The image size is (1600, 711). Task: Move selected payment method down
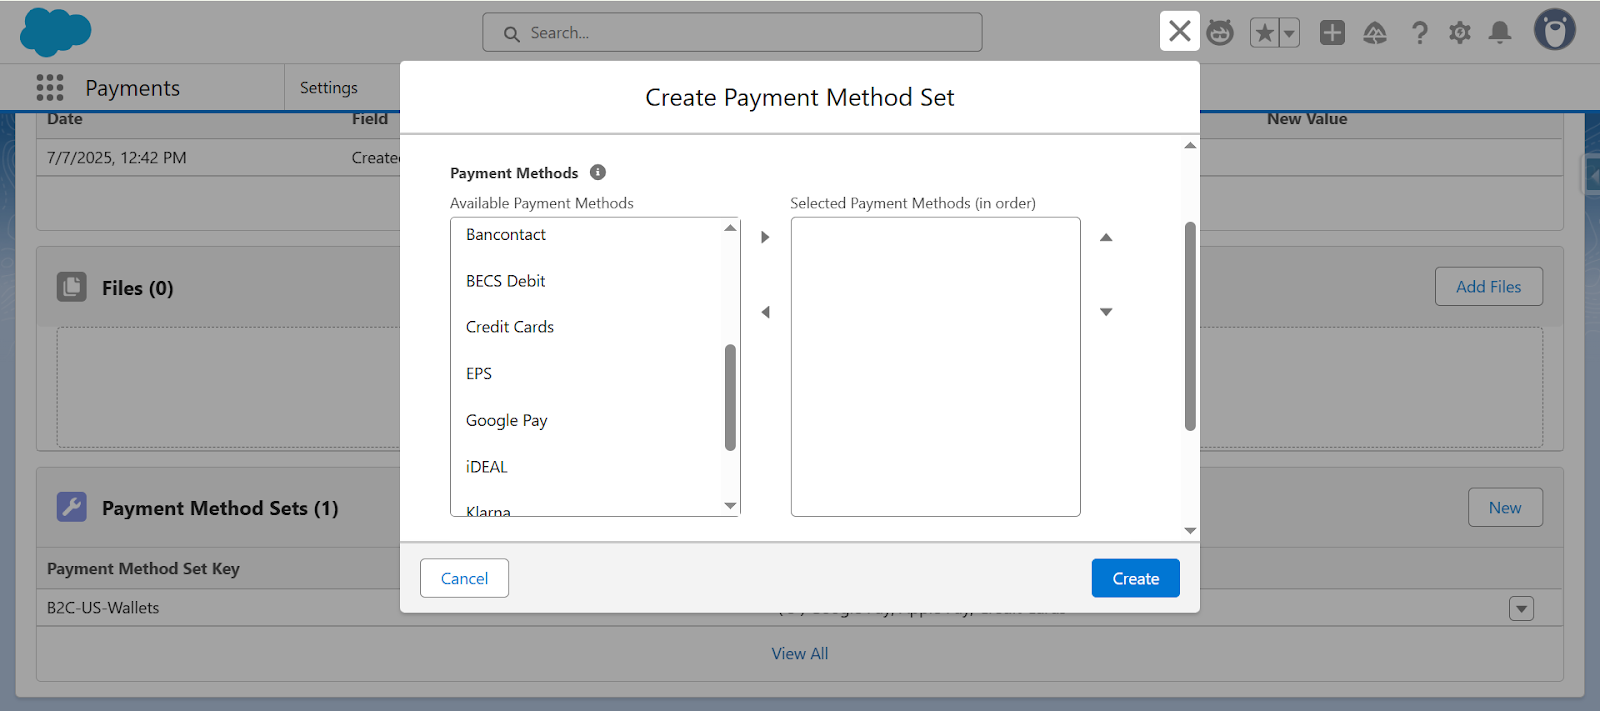coord(1106,312)
